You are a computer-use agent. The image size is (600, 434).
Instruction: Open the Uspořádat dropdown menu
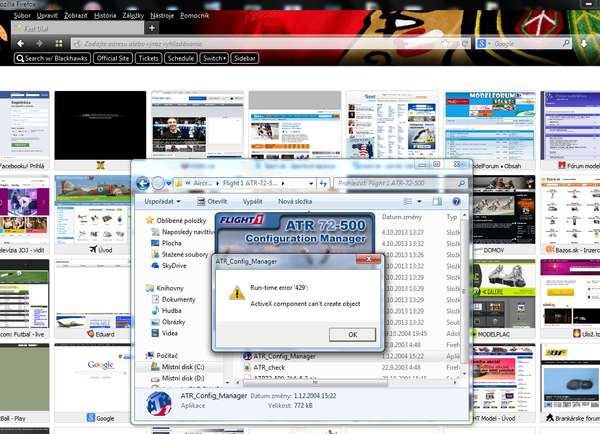pos(162,202)
